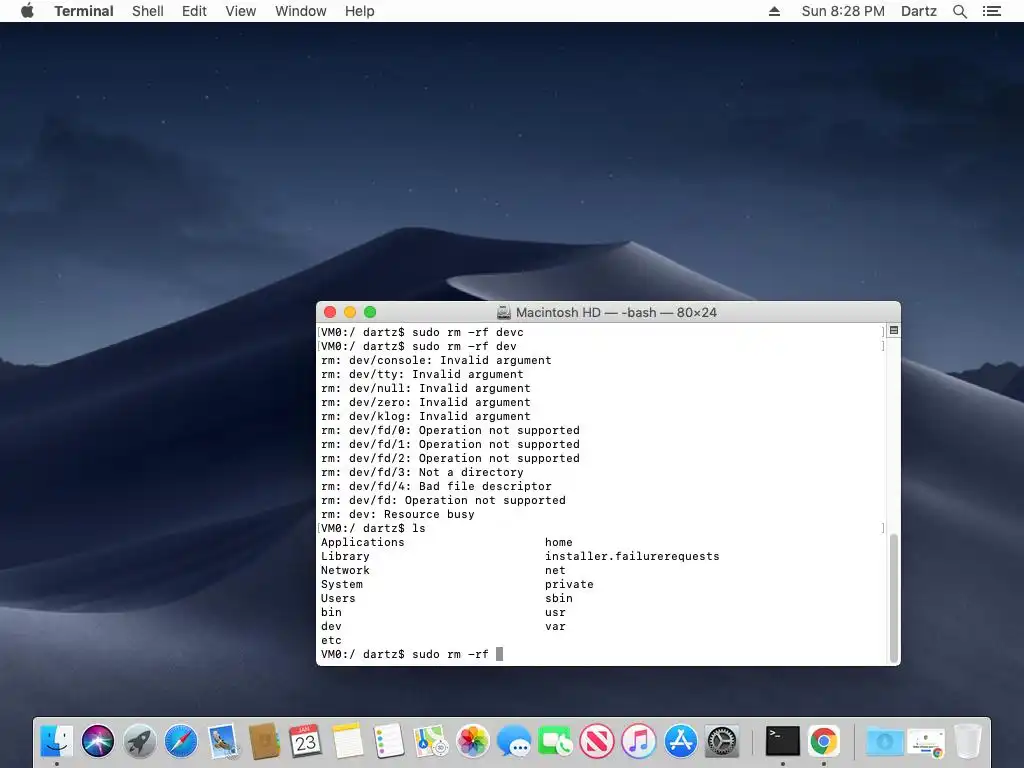Click the eject icon in menu bar
This screenshot has height=768, width=1024.
coord(774,11)
